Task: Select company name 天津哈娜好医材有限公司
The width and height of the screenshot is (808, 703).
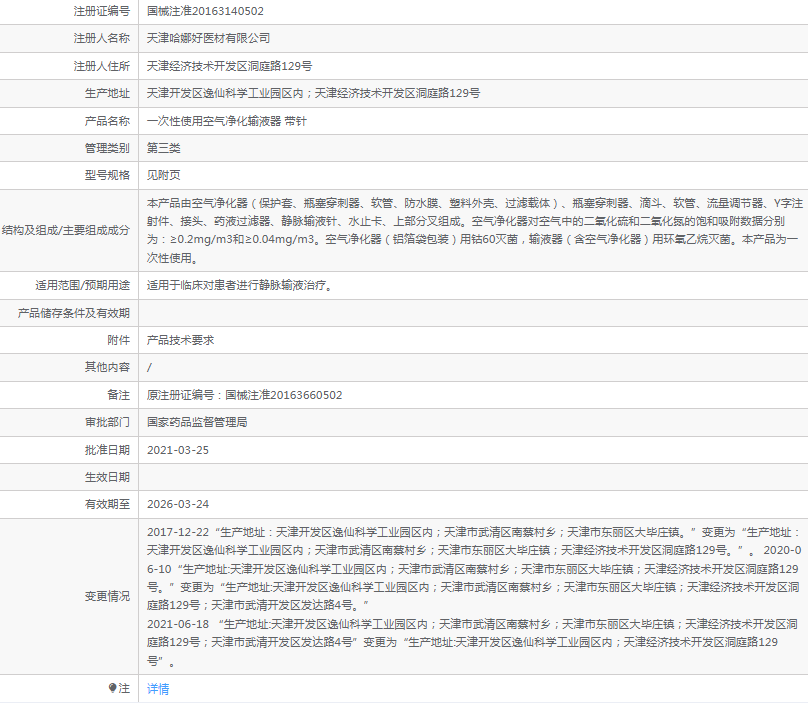Action: pyautogui.click(x=208, y=38)
